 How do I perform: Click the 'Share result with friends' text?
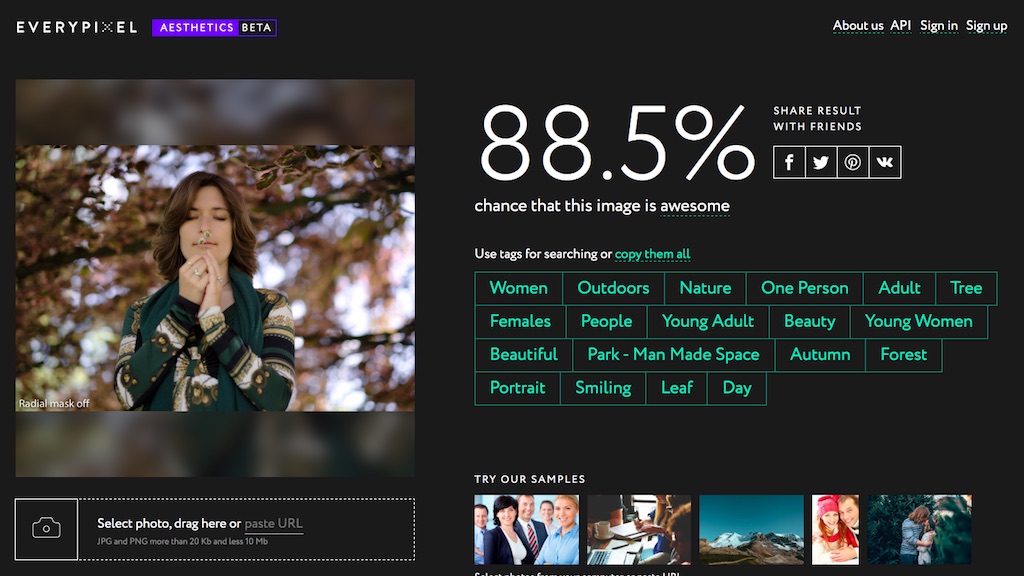tap(817, 119)
